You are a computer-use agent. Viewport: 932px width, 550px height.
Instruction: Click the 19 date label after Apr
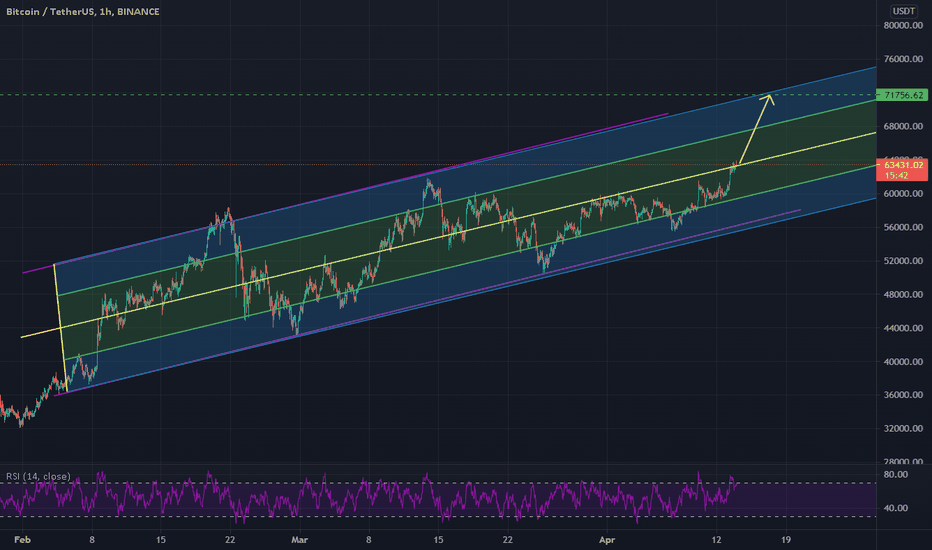coord(786,540)
